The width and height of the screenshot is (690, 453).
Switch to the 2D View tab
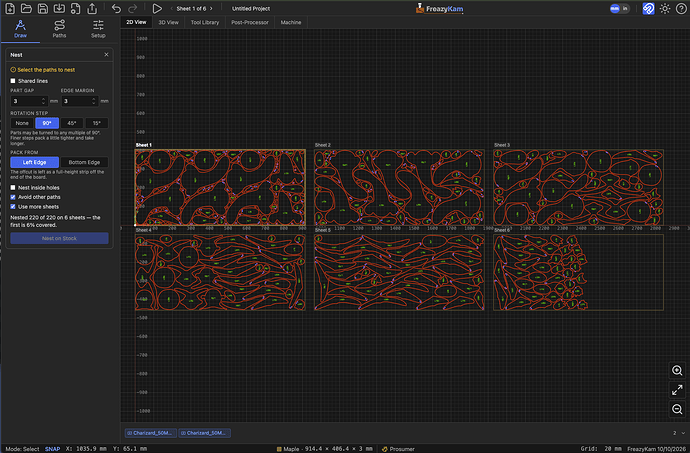pos(136,22)
